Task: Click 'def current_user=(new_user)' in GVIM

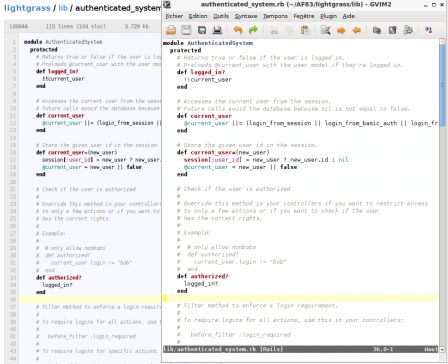Action: pyautogui.click(x=223, y=152)
